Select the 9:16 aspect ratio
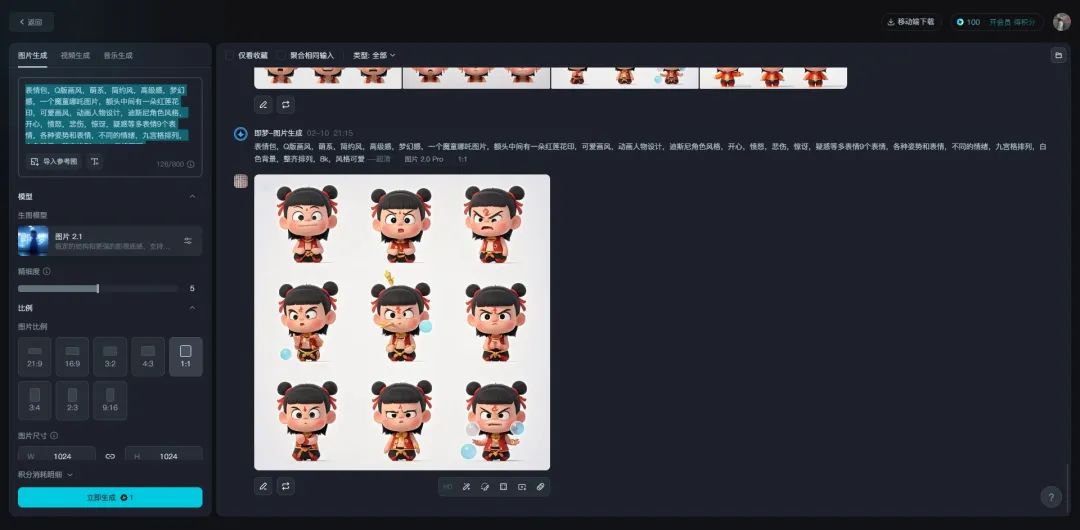Viewport: 1080px width, 530px height. pos(110,400)
